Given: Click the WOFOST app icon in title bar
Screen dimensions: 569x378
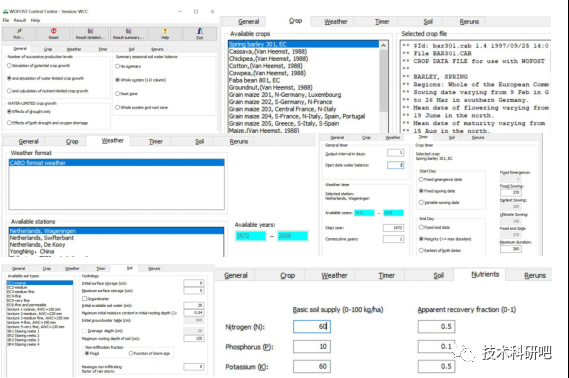Looking at the screenshot, I should pyautogui.click(x=5, y=11).
